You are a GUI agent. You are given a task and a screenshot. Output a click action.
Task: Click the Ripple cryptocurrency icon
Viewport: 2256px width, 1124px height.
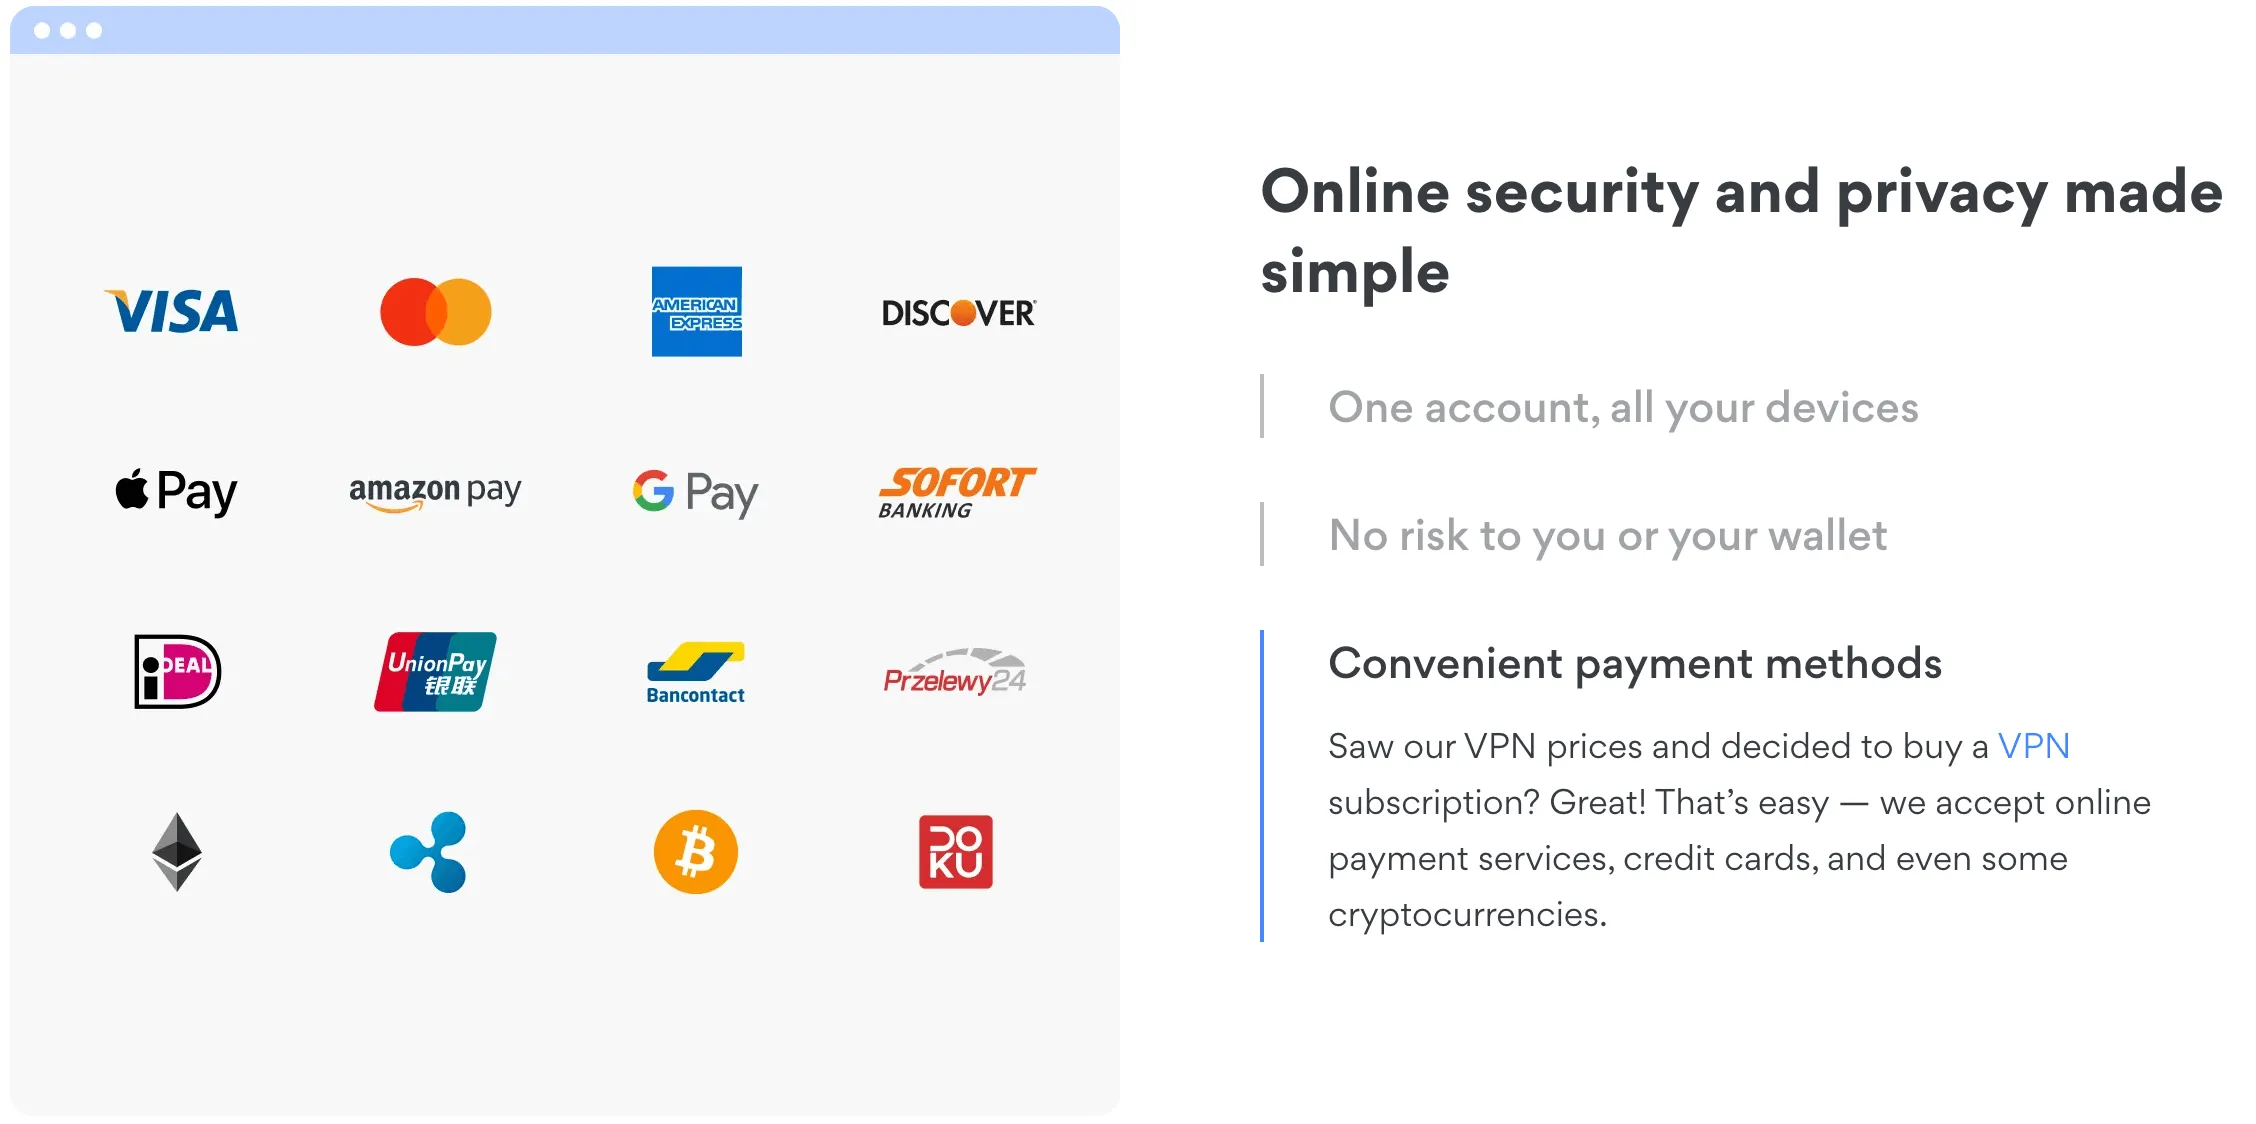(428, 852)
